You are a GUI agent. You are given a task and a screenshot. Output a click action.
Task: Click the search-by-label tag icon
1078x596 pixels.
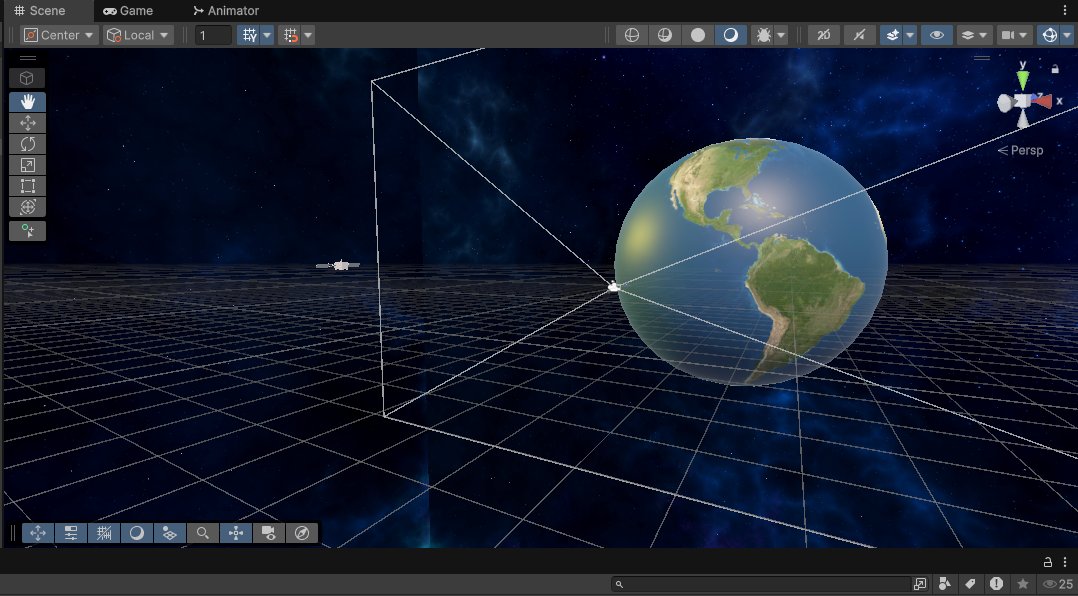tap(970, 584)
